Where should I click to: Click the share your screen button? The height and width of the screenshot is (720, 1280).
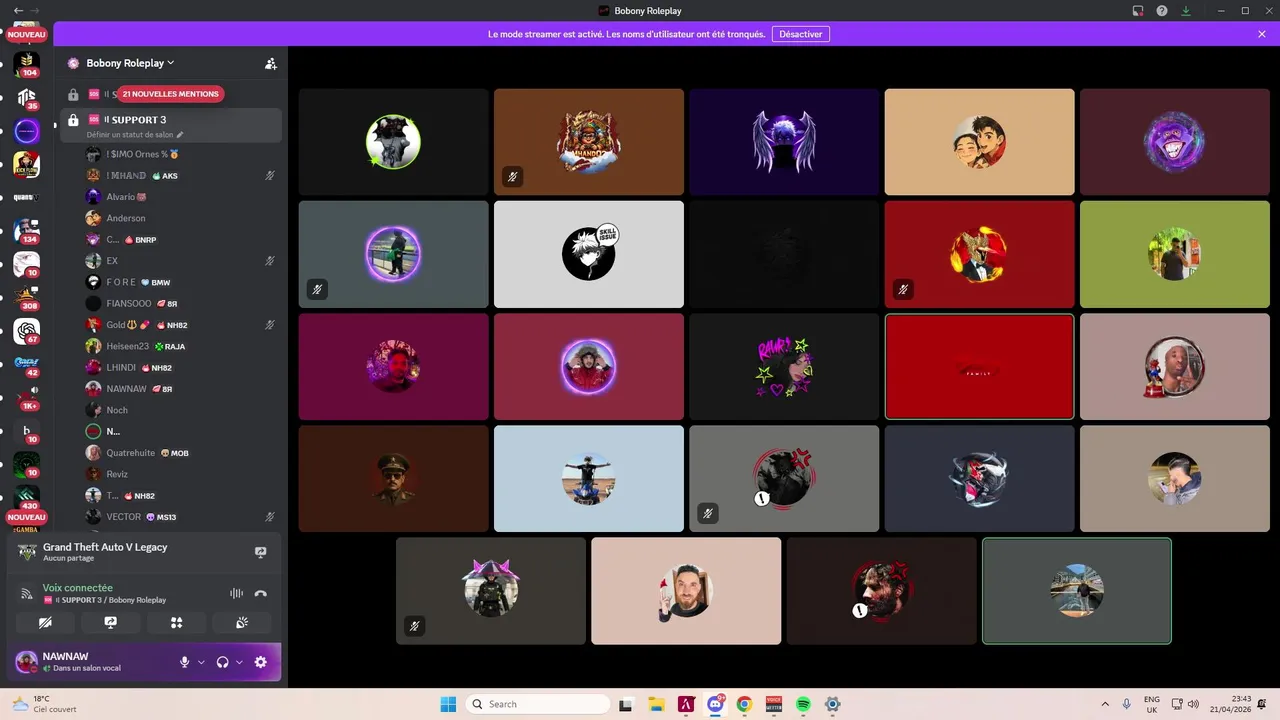pos(110,622)
